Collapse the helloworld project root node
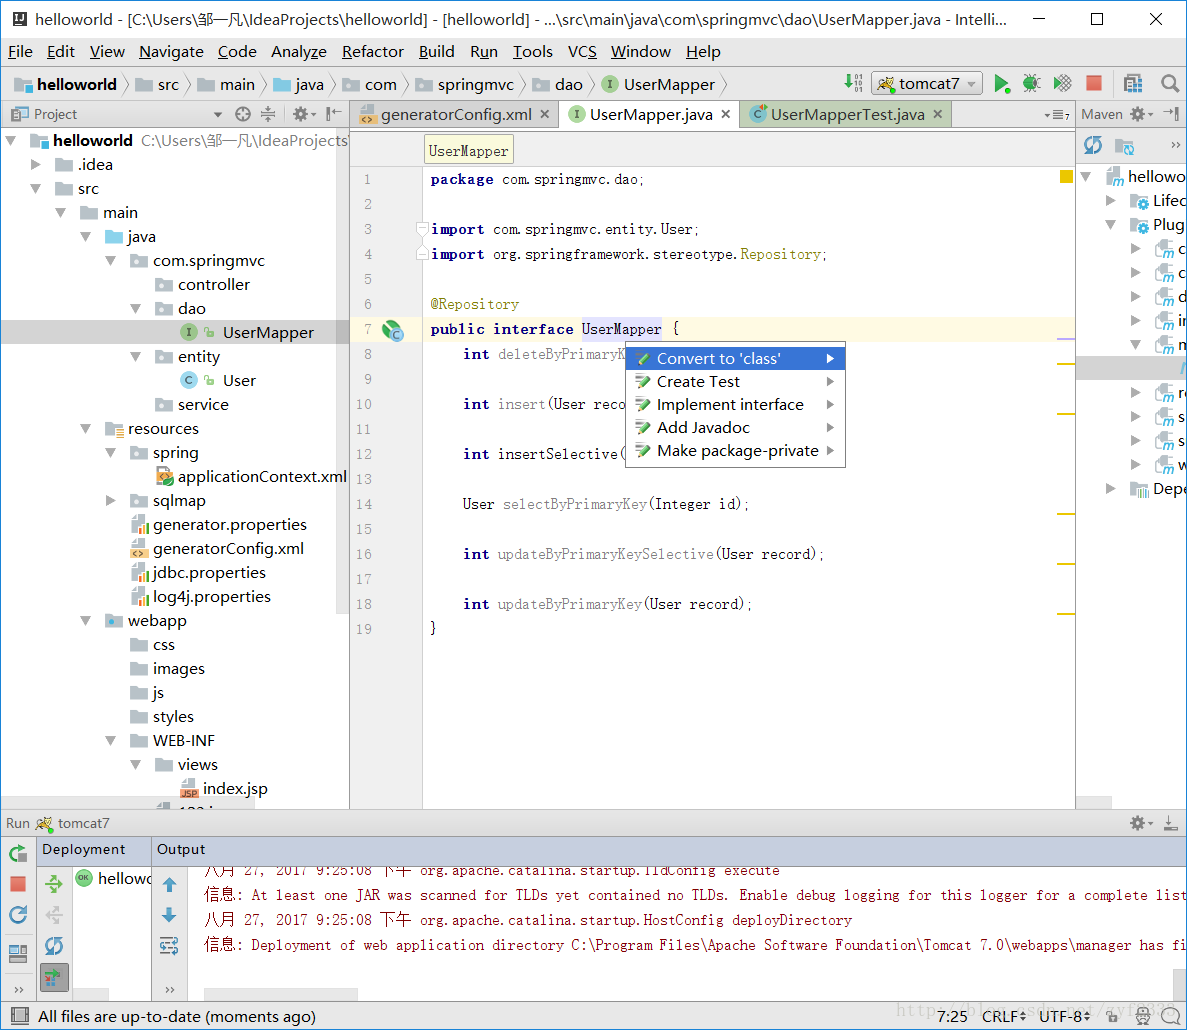 11,140
